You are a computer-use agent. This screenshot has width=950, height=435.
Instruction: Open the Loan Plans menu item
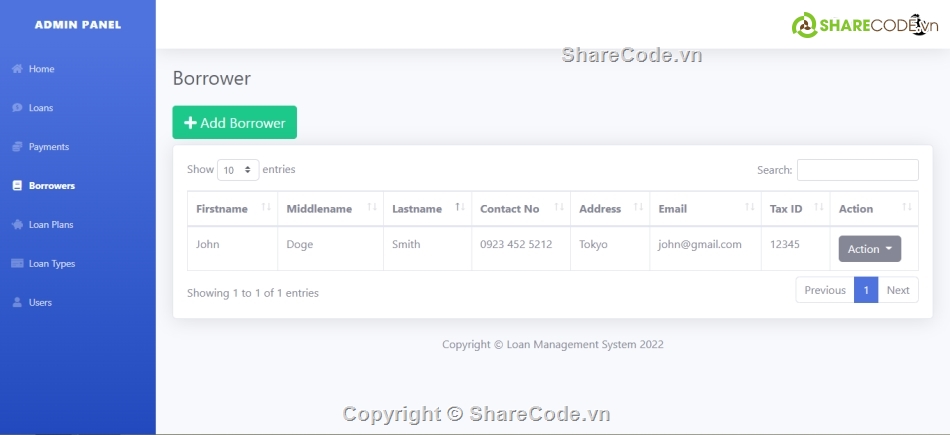(x=51, y=225)
